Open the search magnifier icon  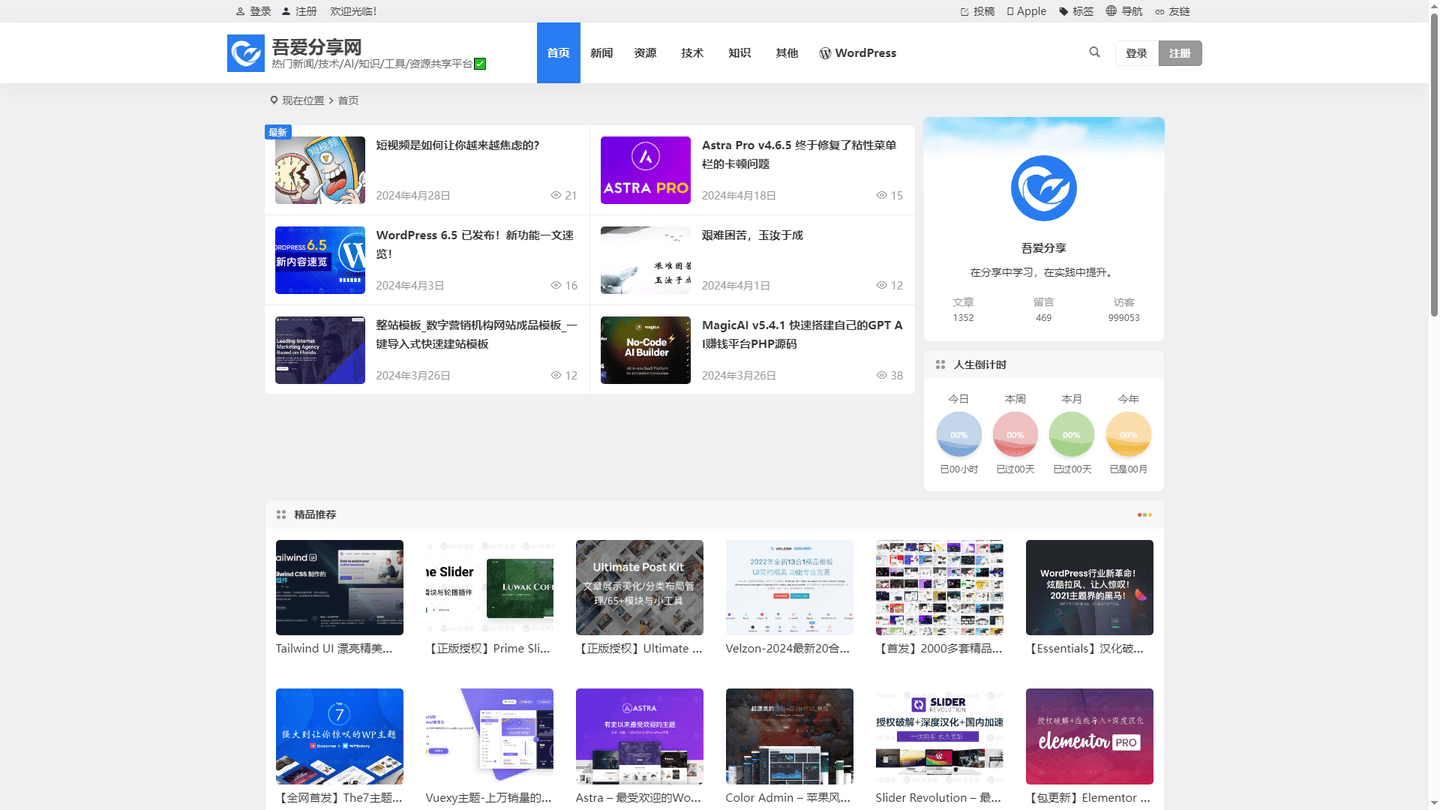(x=1094, y=52)
